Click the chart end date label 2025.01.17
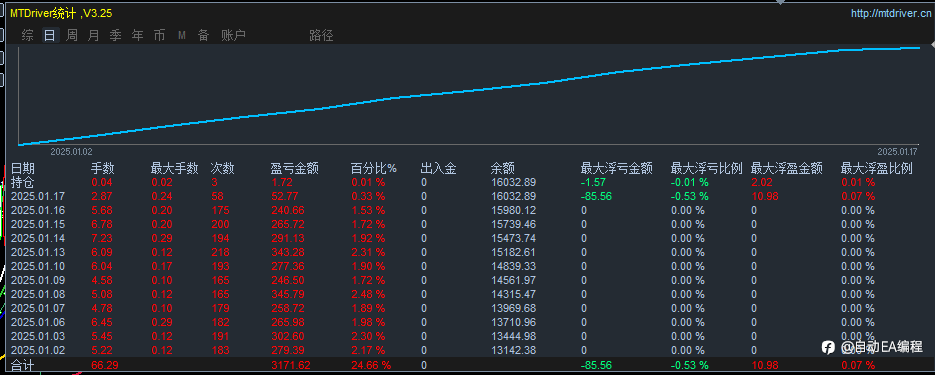 click(x=897, y=151)
